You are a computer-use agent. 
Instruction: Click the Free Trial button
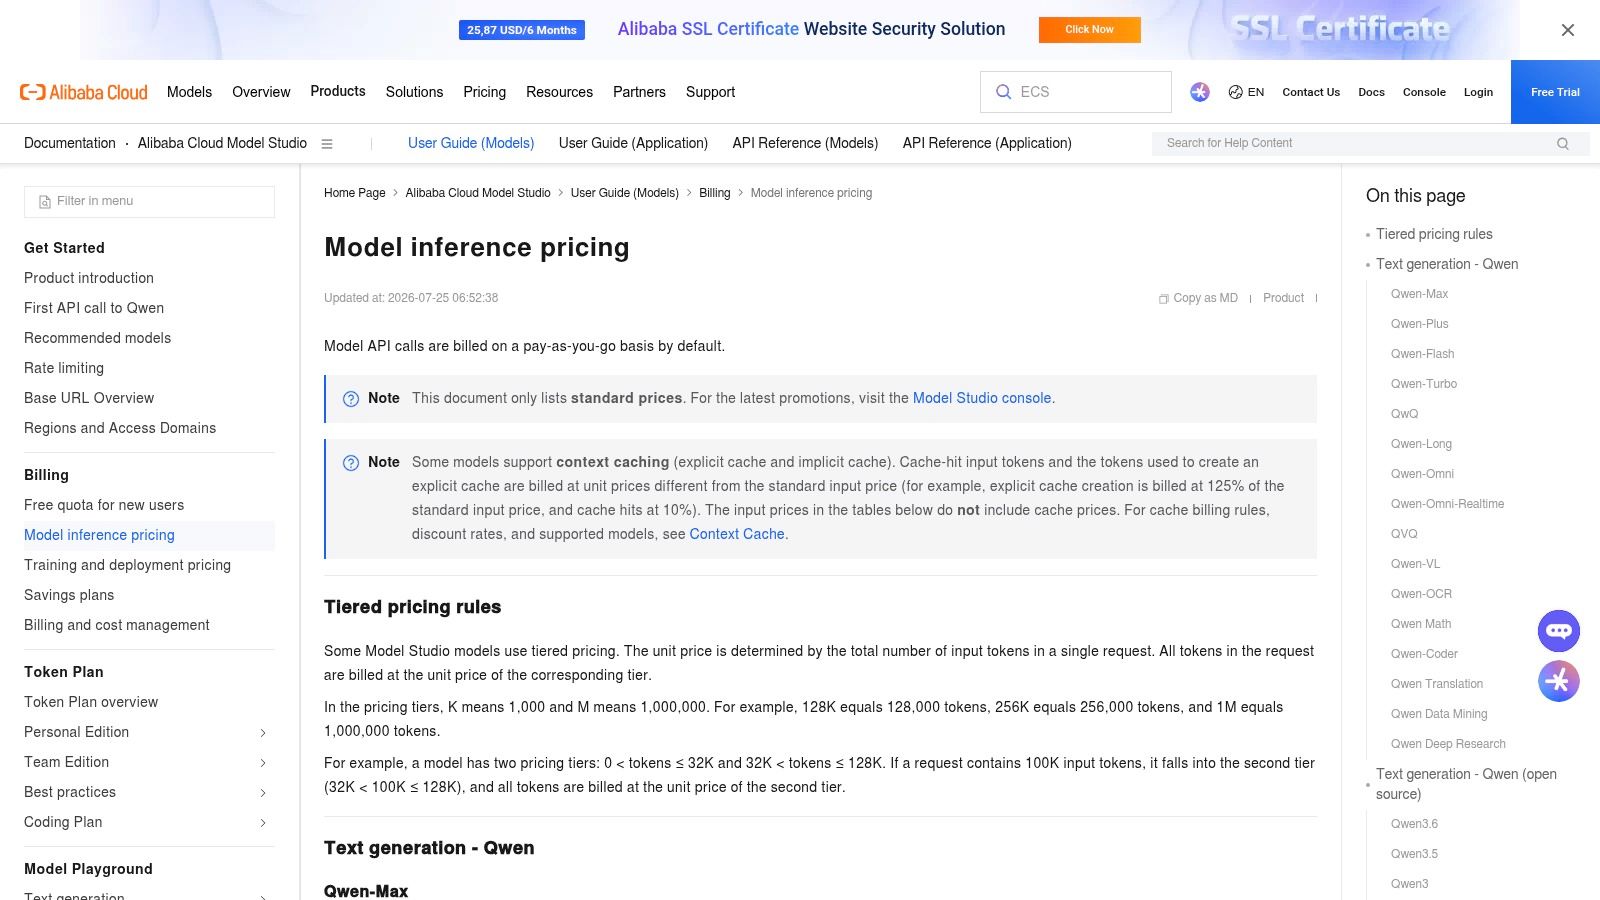[1555, 92]
